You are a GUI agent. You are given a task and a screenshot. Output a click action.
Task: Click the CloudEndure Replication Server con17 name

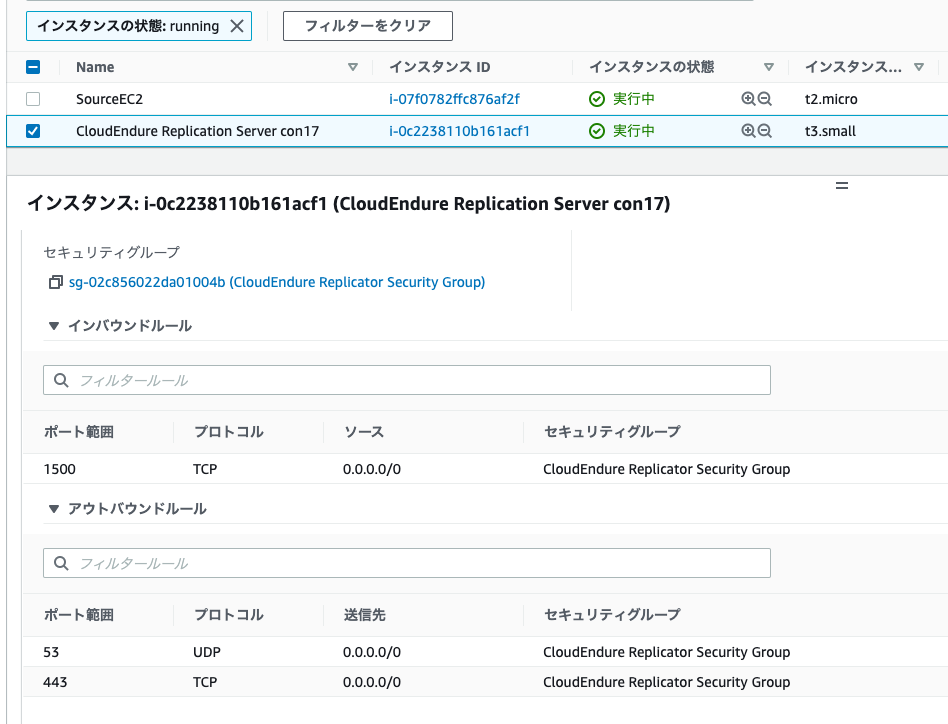[x=198, y=131]
